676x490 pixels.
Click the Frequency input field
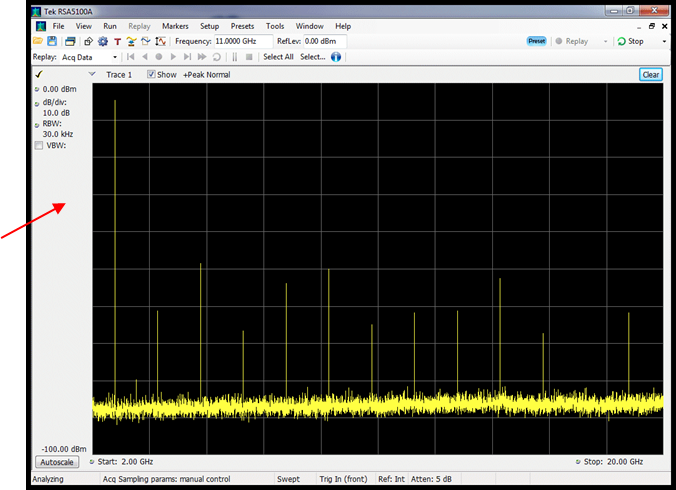click(x=242, y=42)
